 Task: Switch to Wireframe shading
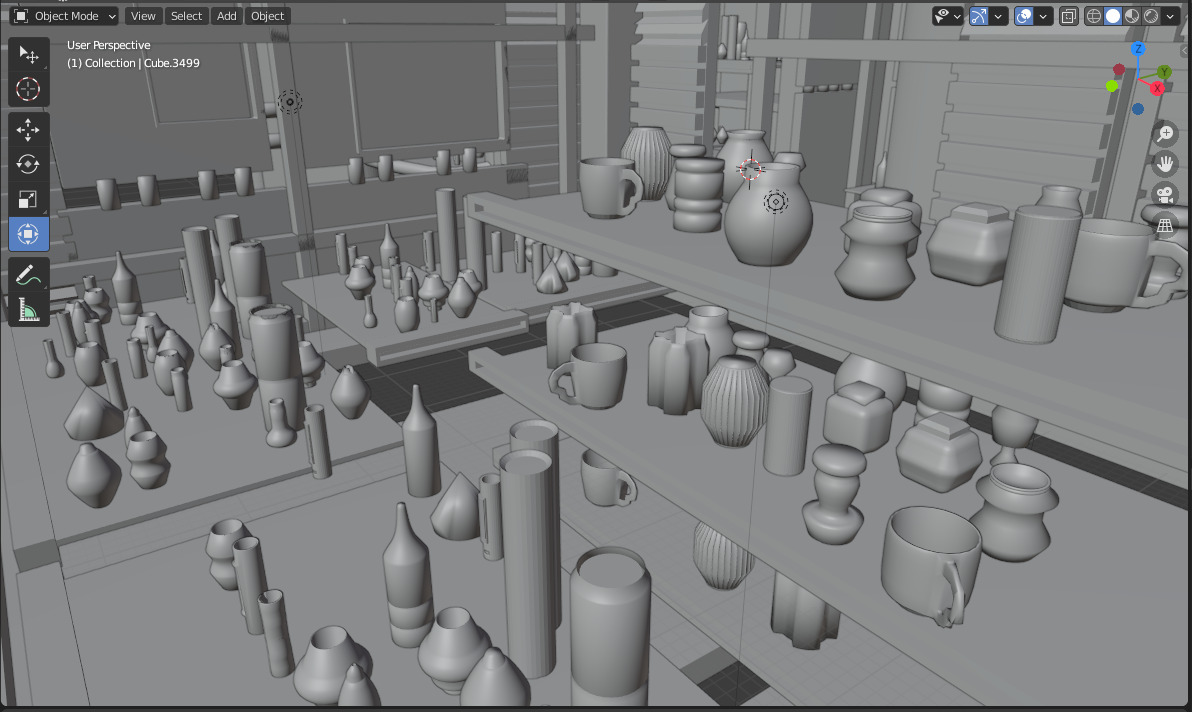(1093, 16)
